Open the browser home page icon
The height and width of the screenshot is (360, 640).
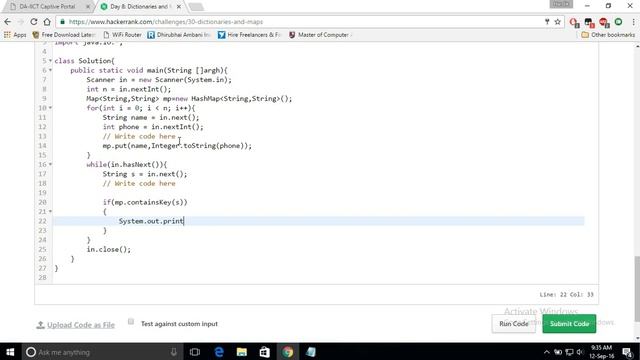point(47,22)
